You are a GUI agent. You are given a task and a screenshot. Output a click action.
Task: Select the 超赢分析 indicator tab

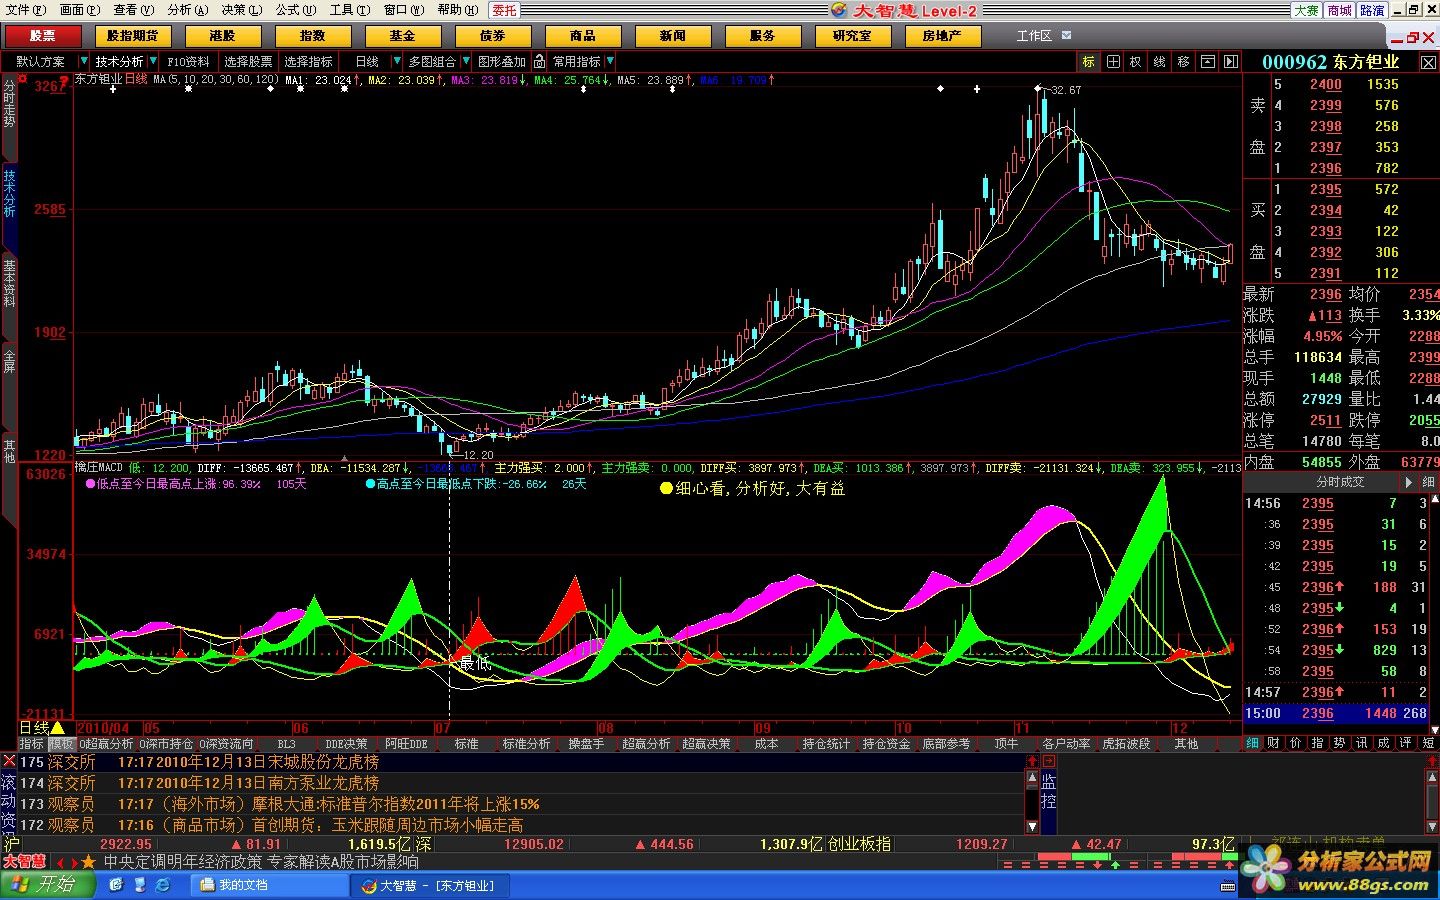(x=646, y=744)
